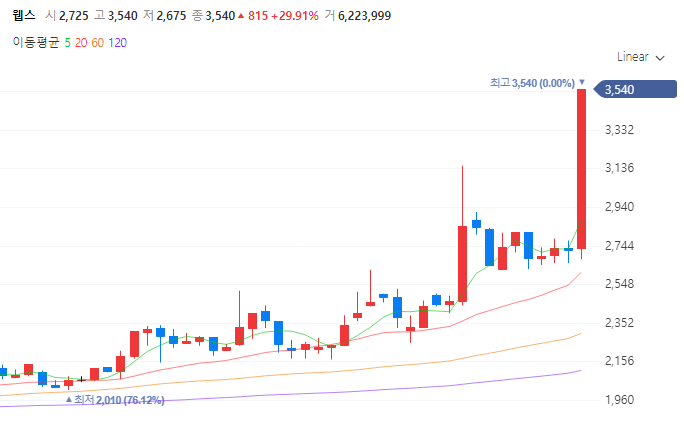Viewport: 684px width, 423px height.
Task: Click the 20-day moving average label
Action: 81,43
